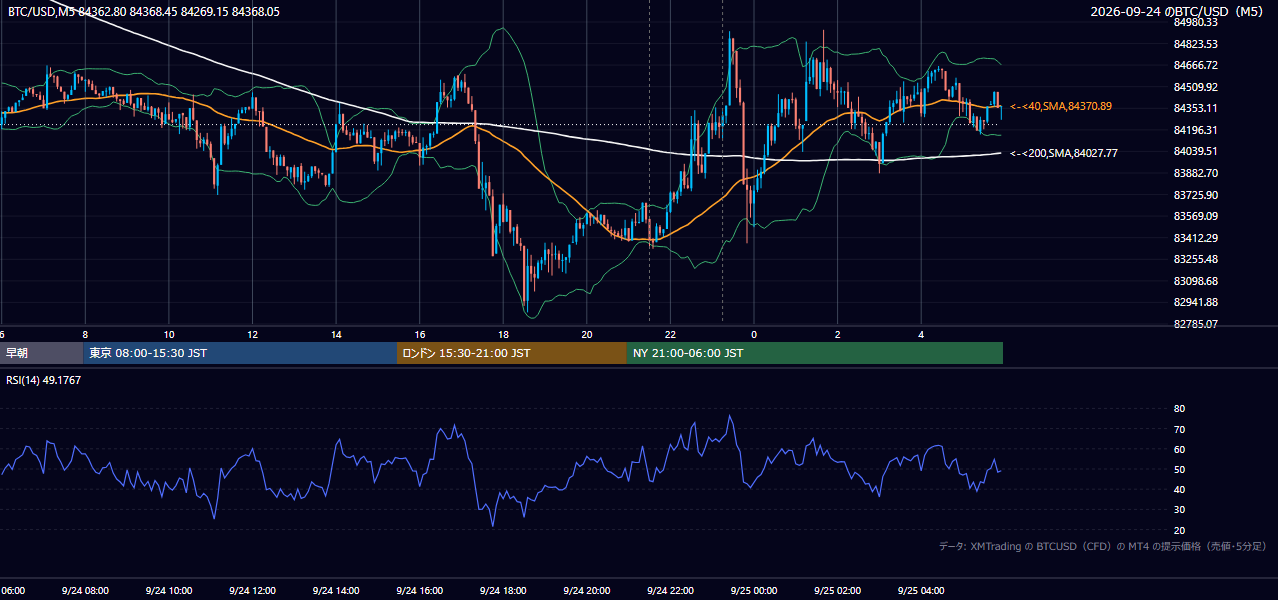Click the 9/24 14:00 time label
Screen dimensions: 1278x600
click(x=336, y=591)
